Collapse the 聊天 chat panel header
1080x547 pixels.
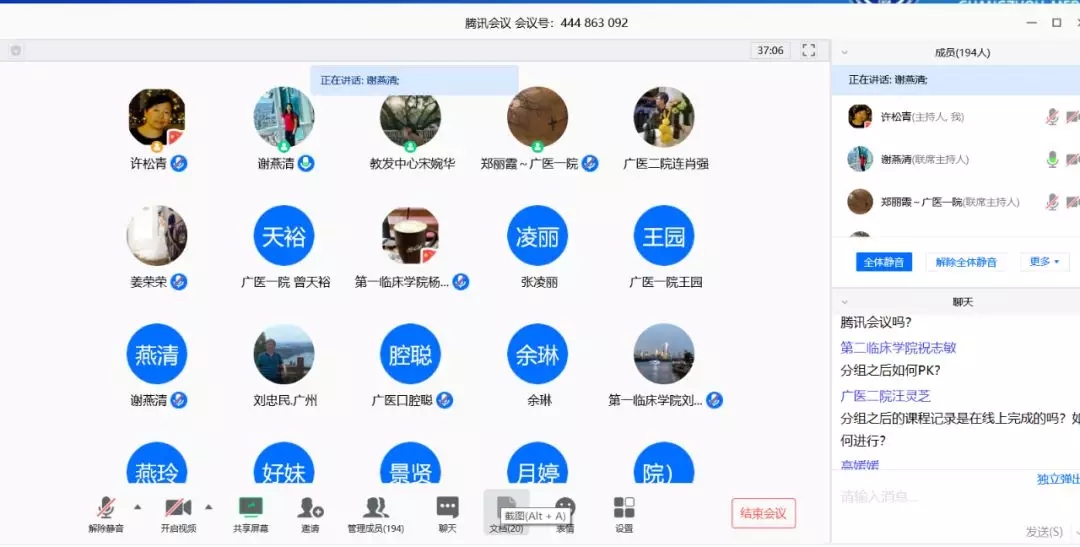click(x=845, y=302)
